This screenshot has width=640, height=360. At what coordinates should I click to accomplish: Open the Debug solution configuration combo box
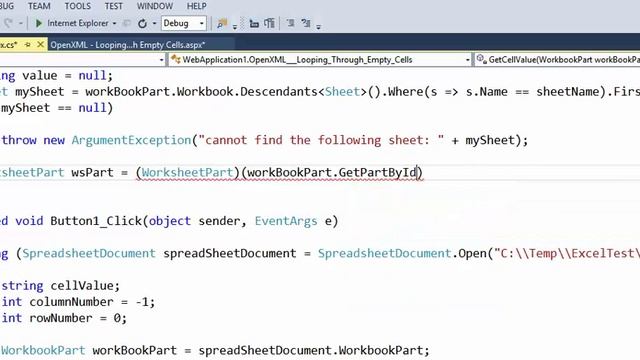pyautogui.click(x=184, y=23)
